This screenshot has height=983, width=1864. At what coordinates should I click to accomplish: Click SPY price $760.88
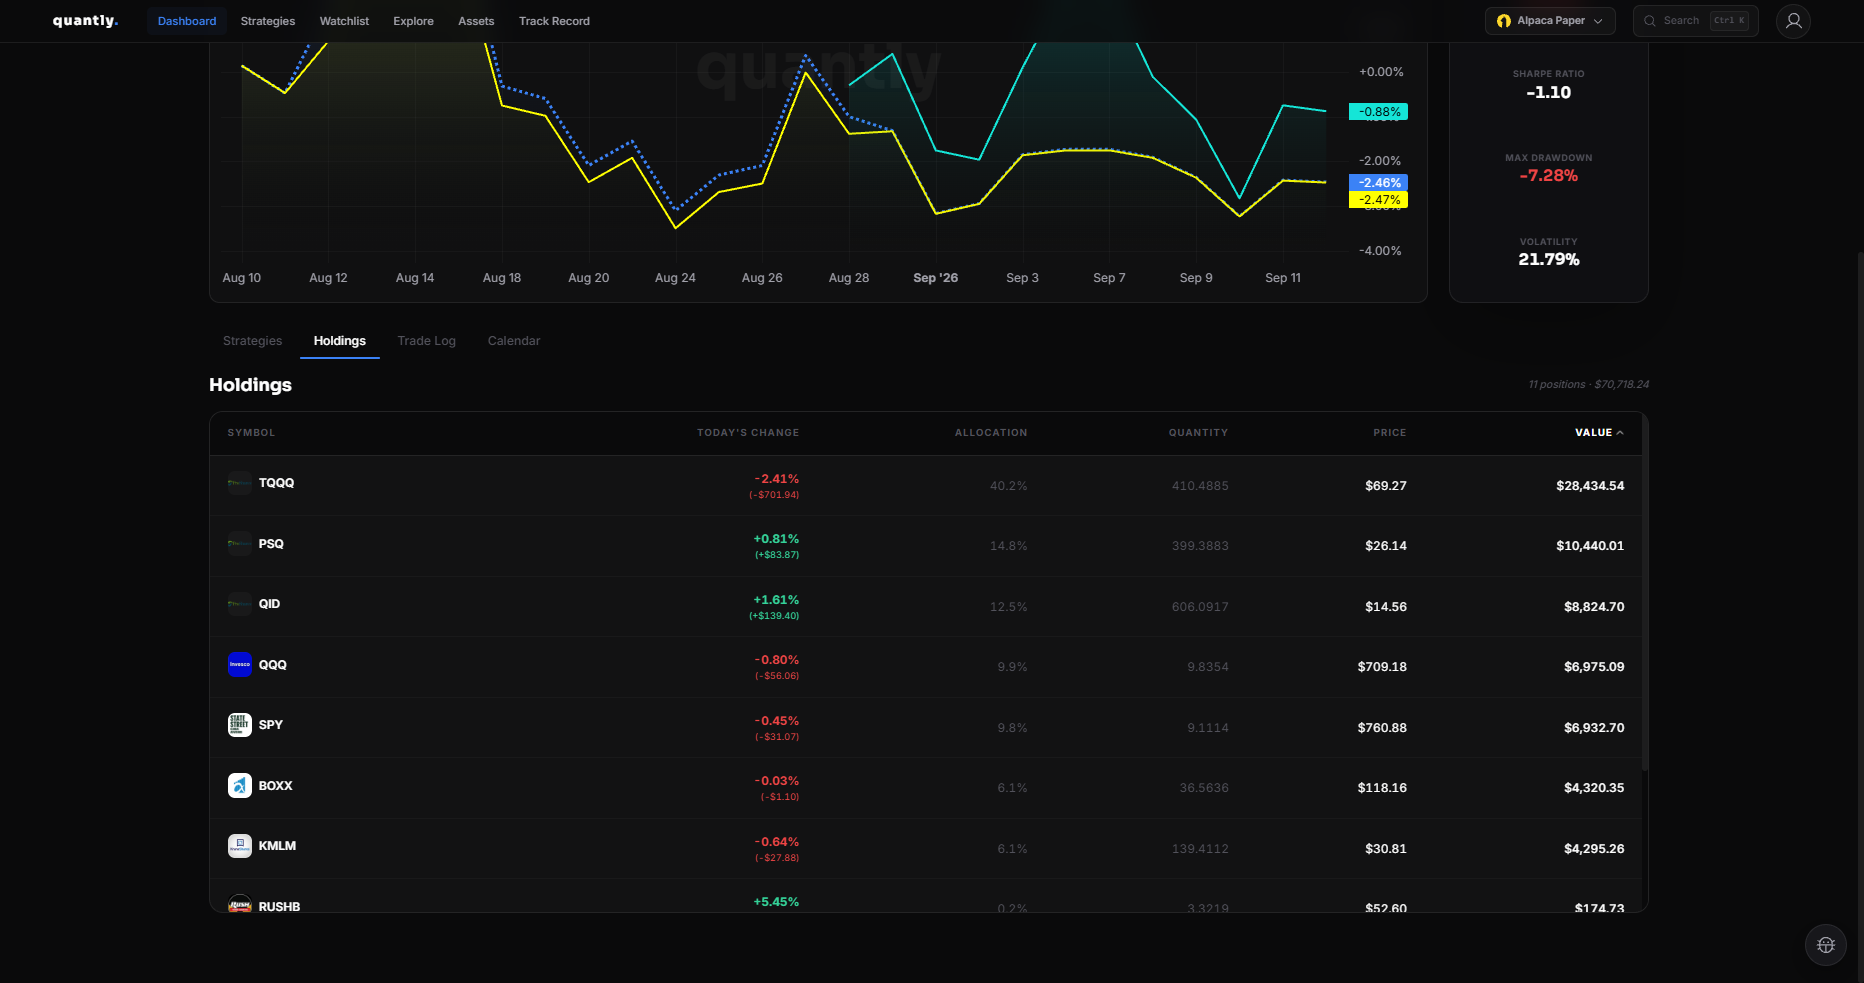tap(1382, 728)
